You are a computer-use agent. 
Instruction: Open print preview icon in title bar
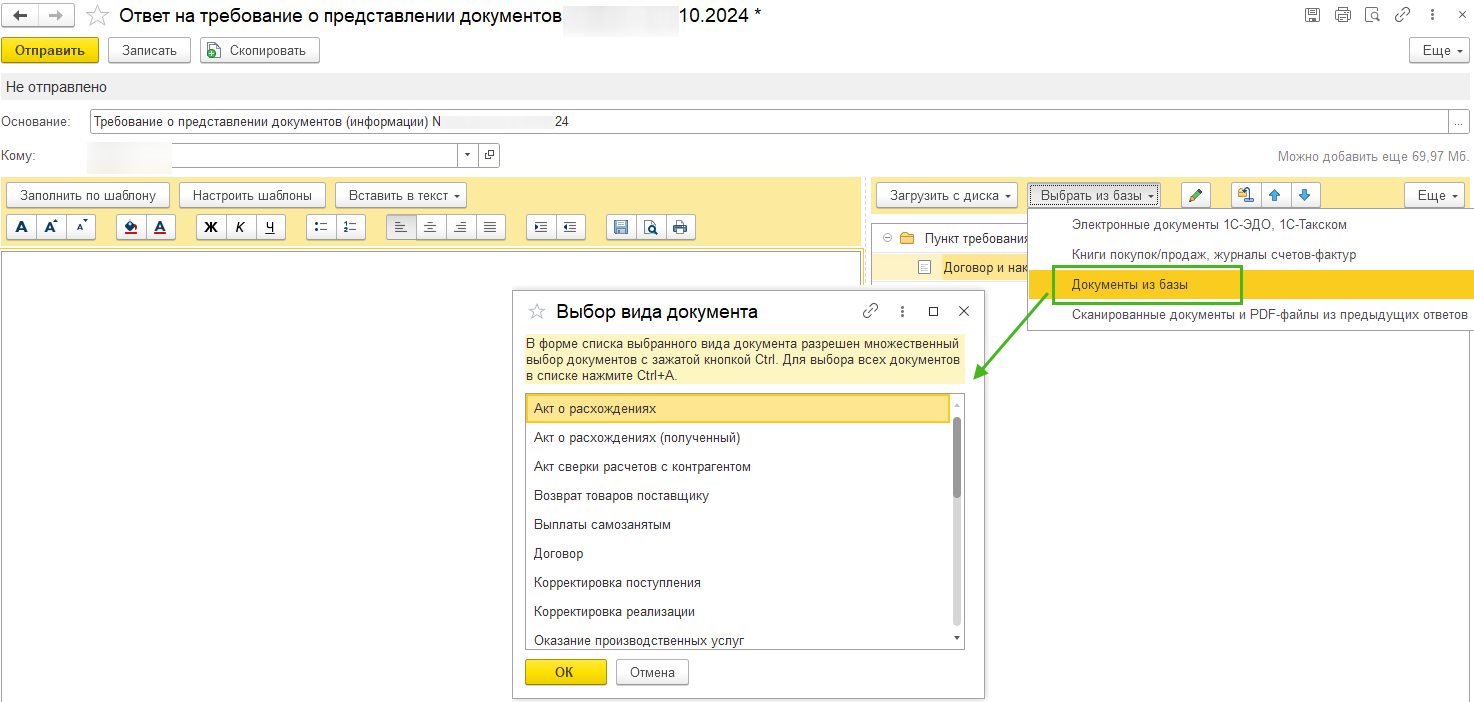point(1372,15)
